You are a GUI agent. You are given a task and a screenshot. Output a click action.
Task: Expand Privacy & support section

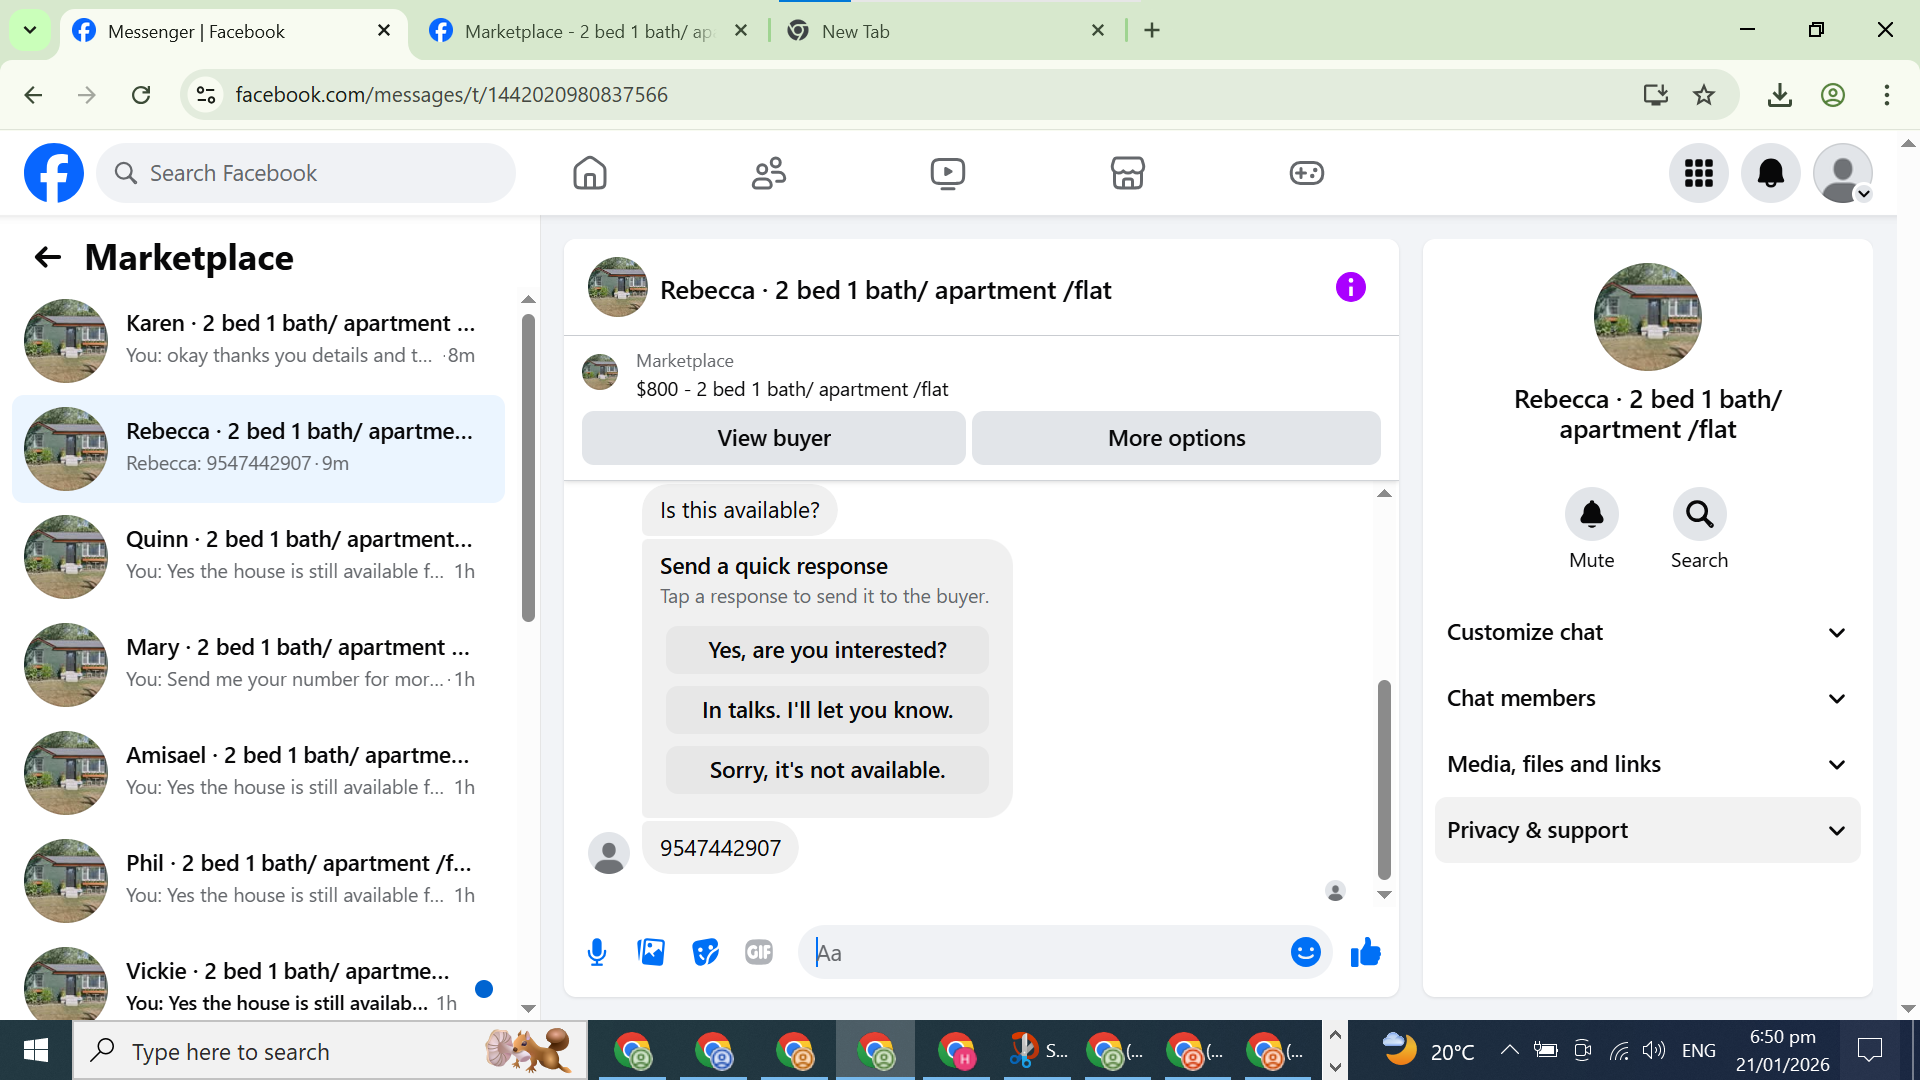point(1647,830)
